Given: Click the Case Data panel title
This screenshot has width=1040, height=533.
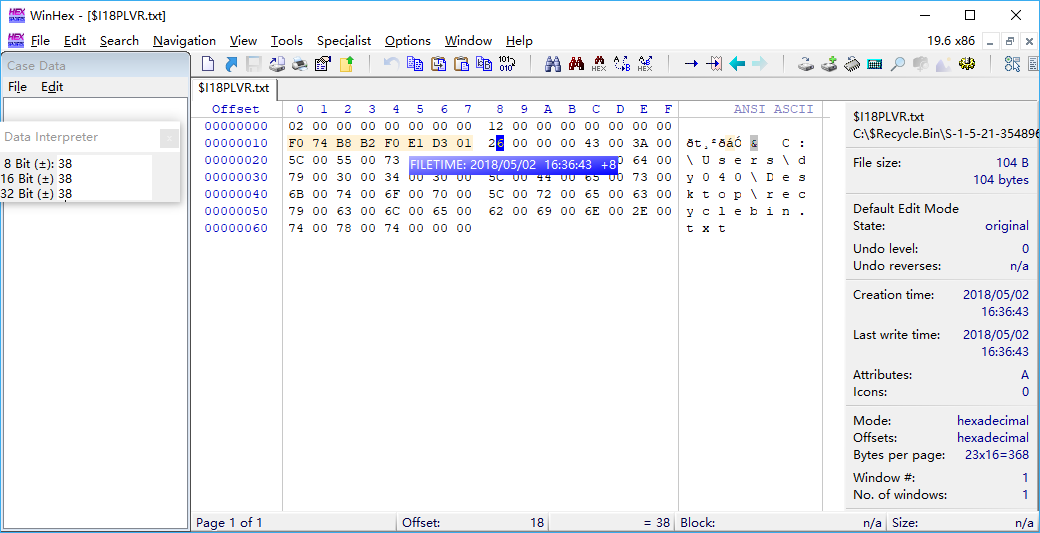Looking at the screenshot, I should pyautogui.click(x=36, y=66).
